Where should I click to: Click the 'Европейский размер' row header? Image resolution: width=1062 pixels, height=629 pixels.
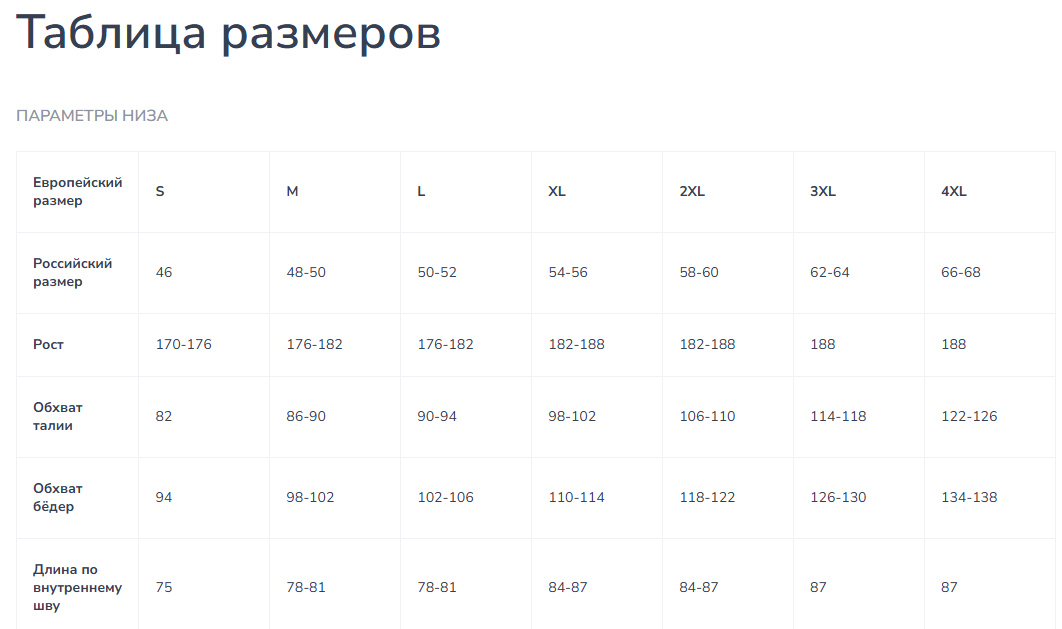pos(78,192)
